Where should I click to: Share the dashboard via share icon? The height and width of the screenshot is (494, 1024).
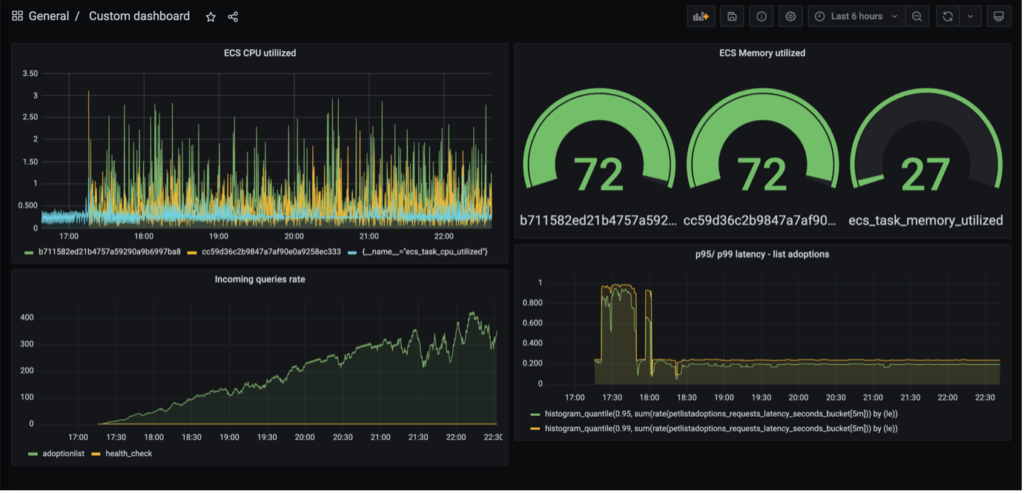(x=232, y=17)
